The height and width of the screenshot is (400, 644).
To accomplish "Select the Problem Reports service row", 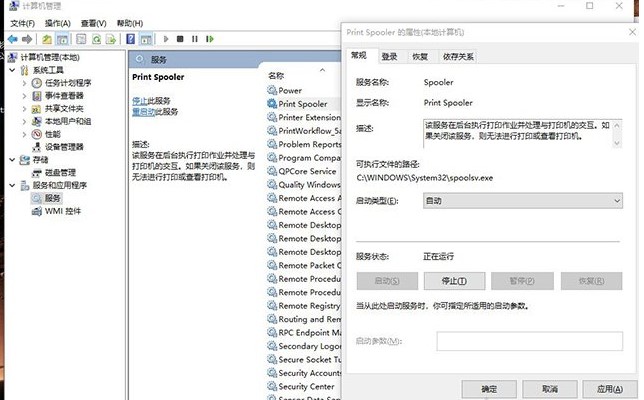I will coord(304,144).
